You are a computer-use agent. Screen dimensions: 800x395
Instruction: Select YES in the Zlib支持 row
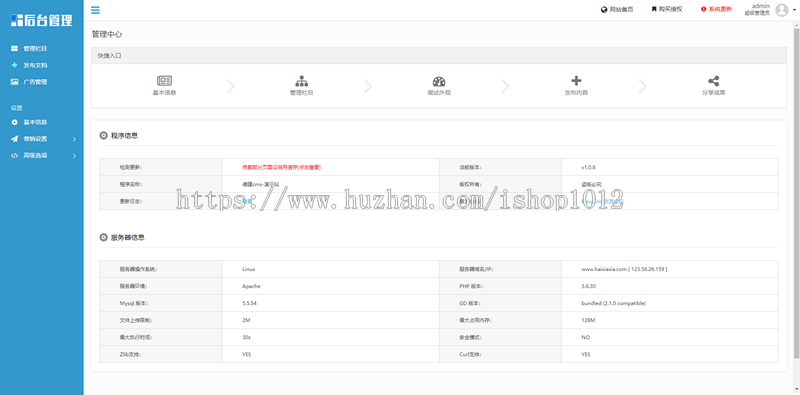246,354
